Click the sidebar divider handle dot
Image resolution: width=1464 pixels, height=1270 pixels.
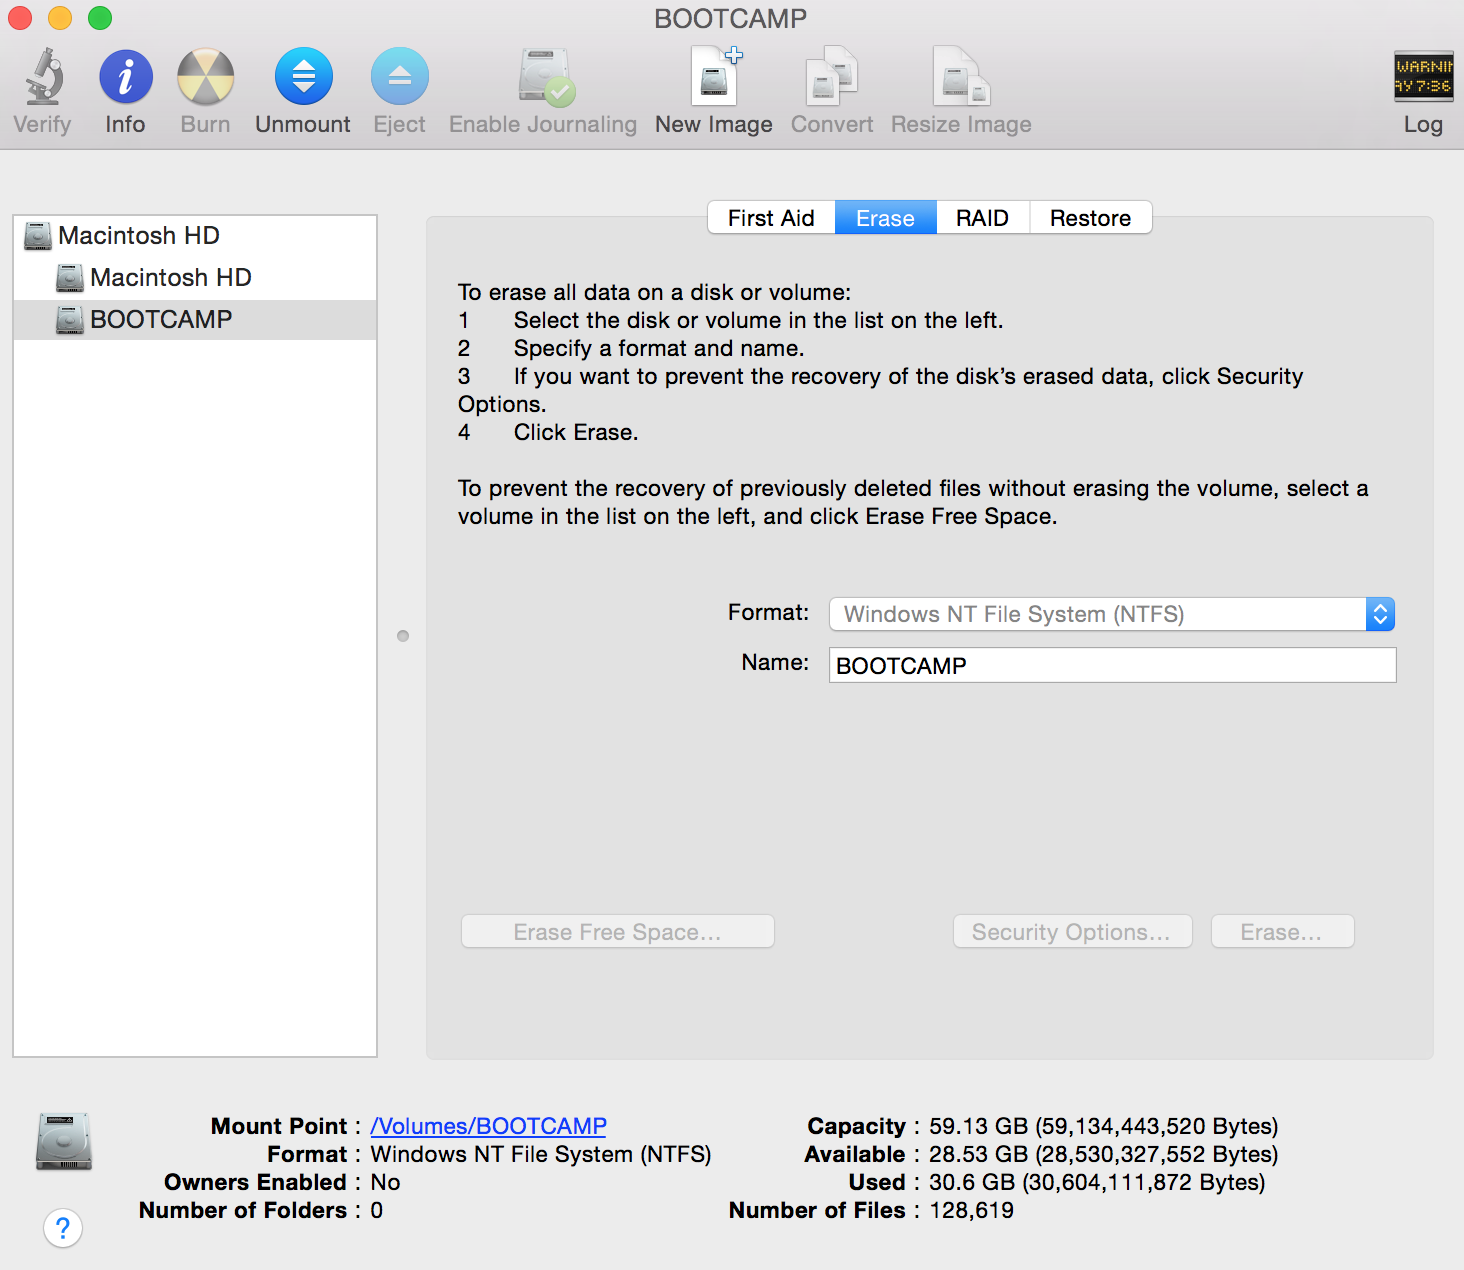coord(403,636)
